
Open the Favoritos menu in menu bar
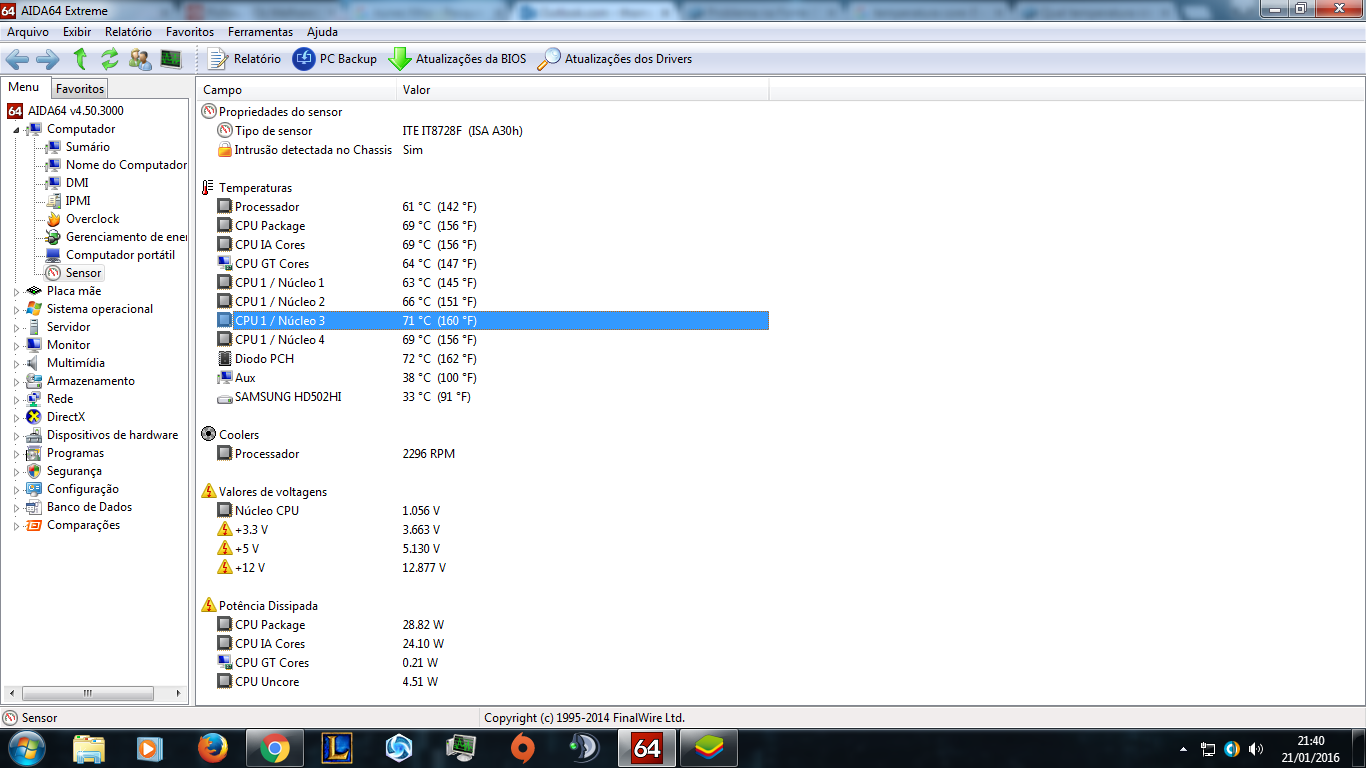coord(190,32)
